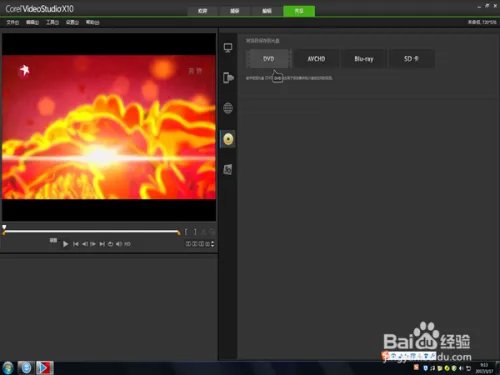Select the Disc output category icon
This screenshot has width=500, height=375.
point(228,139)
